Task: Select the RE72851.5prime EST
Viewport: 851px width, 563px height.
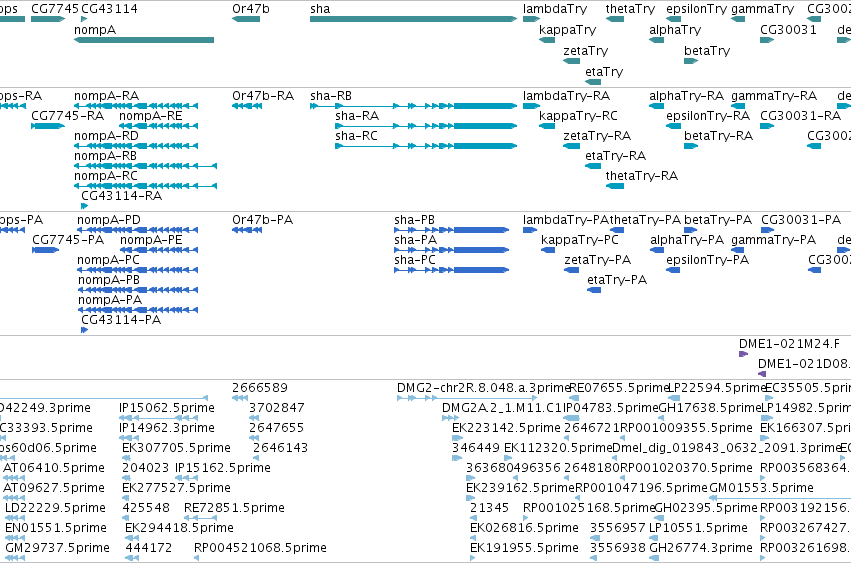Action: coord(200,518)
